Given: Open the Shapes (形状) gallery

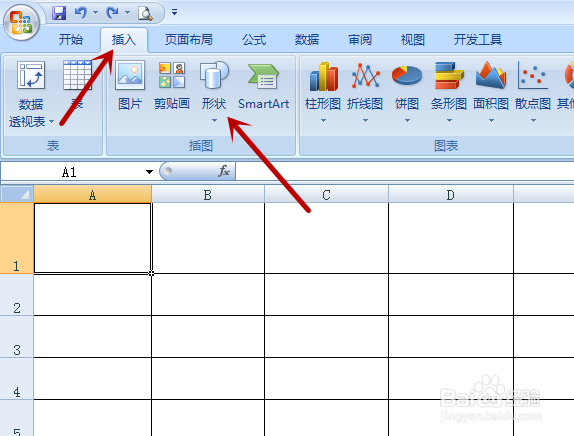Looking at the screenshot, I should (x=214, y=92).
